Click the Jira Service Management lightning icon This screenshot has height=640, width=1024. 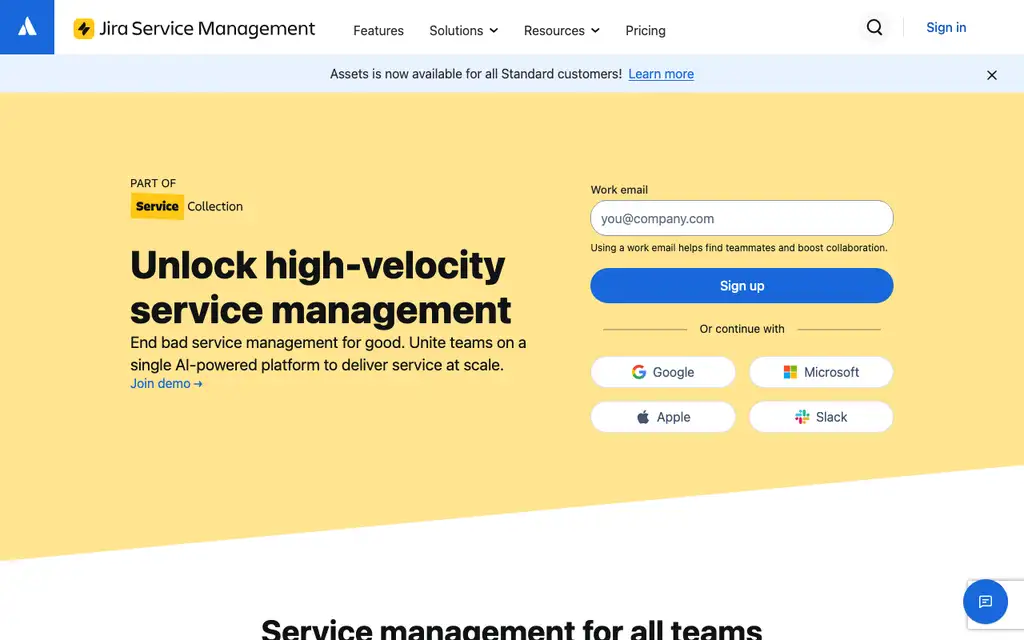[84, 29]
